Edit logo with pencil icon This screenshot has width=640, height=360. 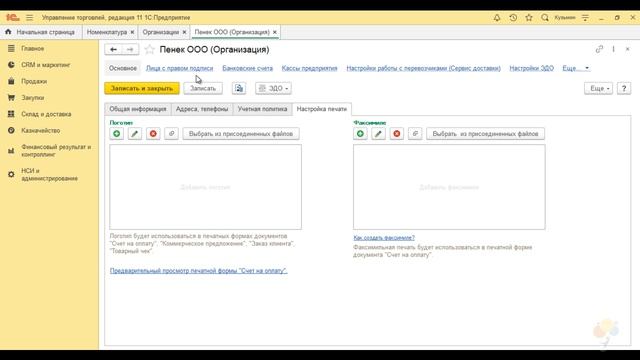click(x=135, y=133)
